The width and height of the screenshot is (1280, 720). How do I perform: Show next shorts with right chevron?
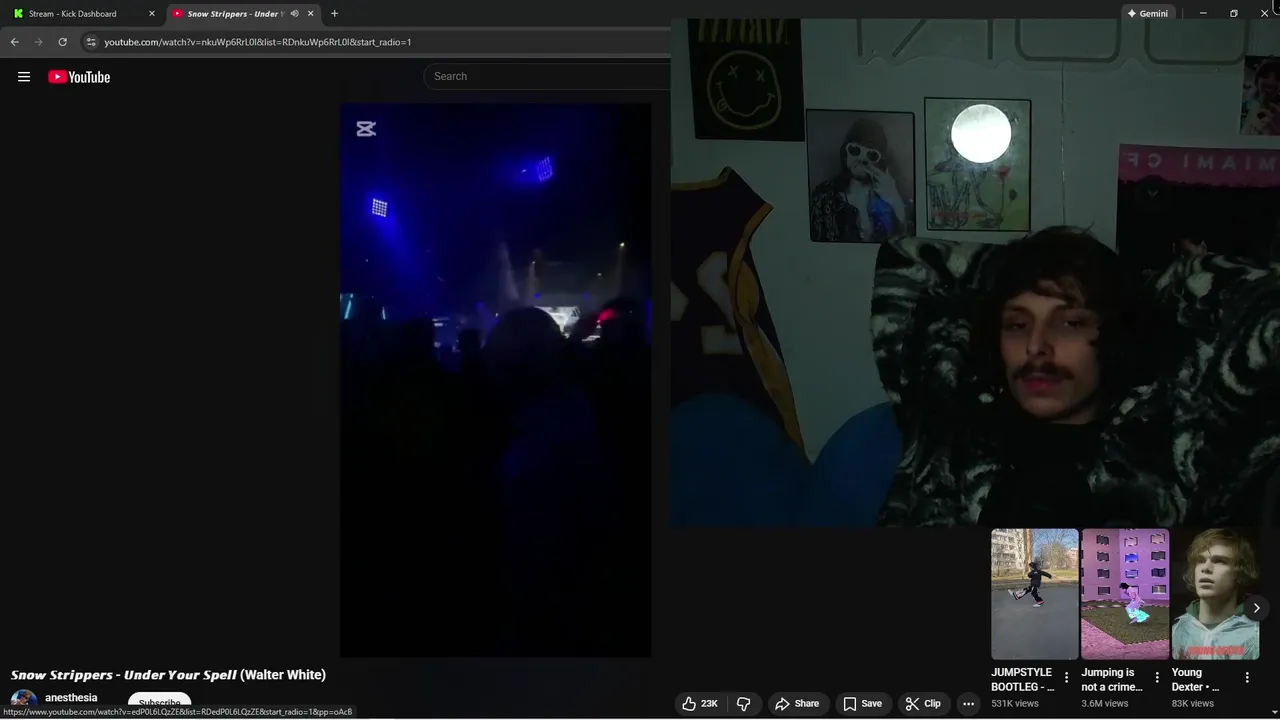[1257, 608]
